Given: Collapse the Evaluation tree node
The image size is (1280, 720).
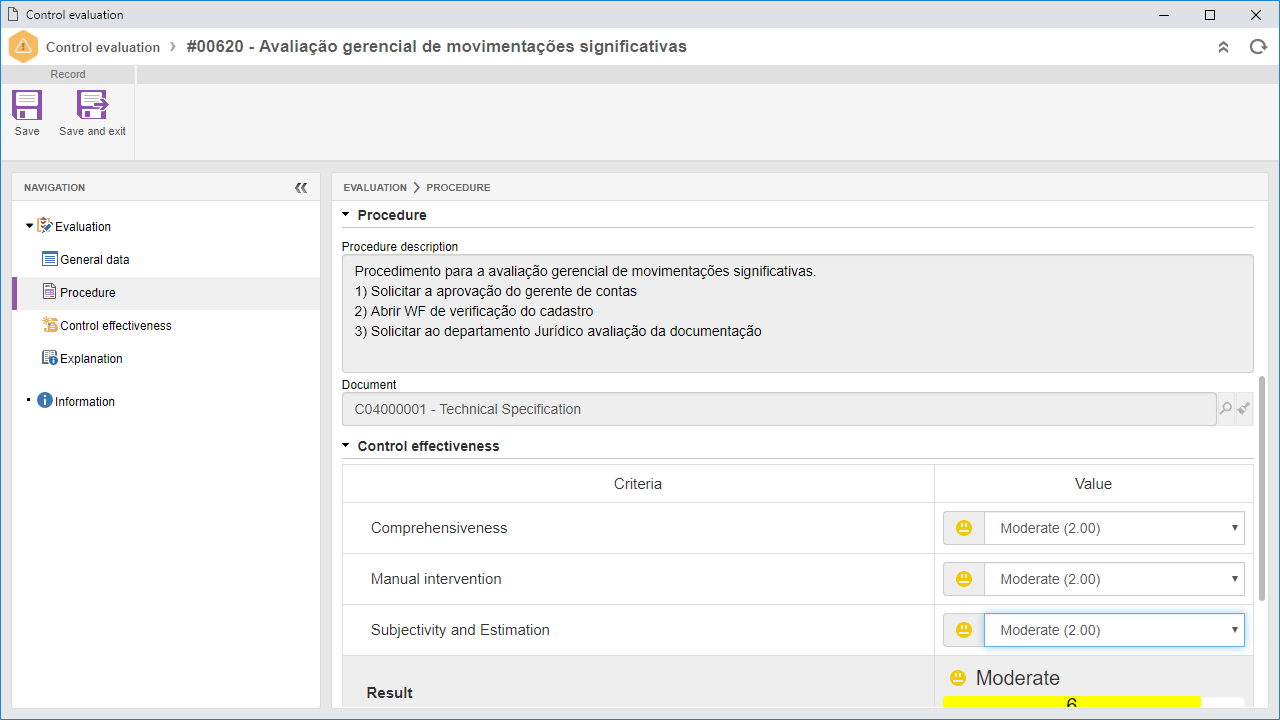Looking at the screenshot, I should 29,226.
